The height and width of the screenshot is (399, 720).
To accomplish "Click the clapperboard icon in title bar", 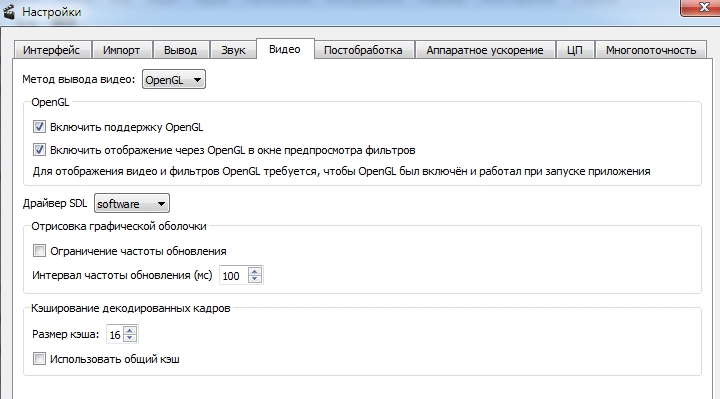I will [x=9, y=11].
